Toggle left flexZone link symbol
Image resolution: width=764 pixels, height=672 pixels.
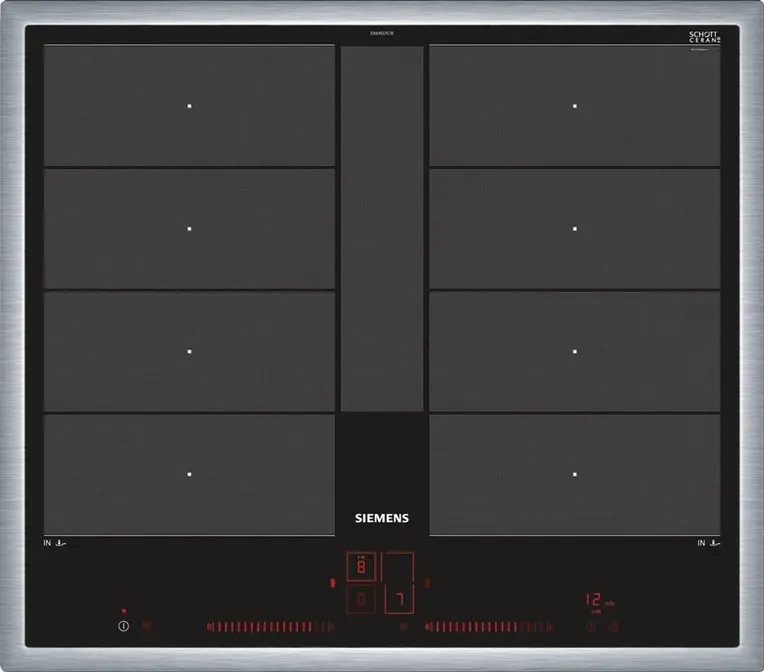click(x=333, y=582)
